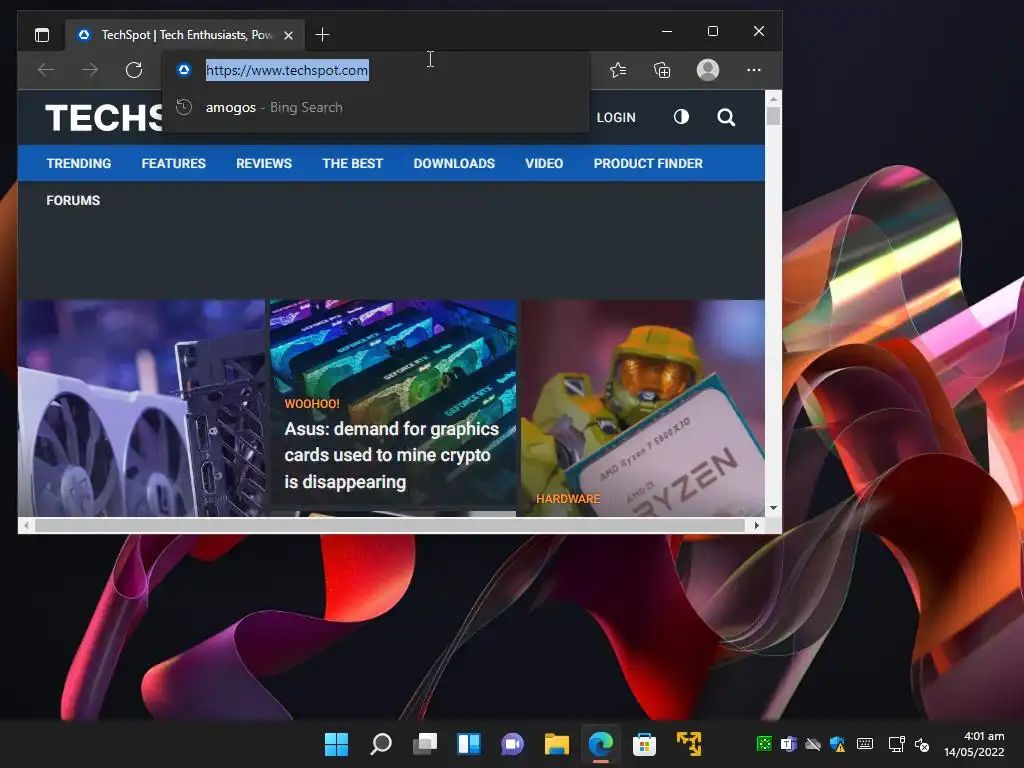Open a new tab with plus button
Viewport: 1024px width, 768px height.
[x=322, y=35]
